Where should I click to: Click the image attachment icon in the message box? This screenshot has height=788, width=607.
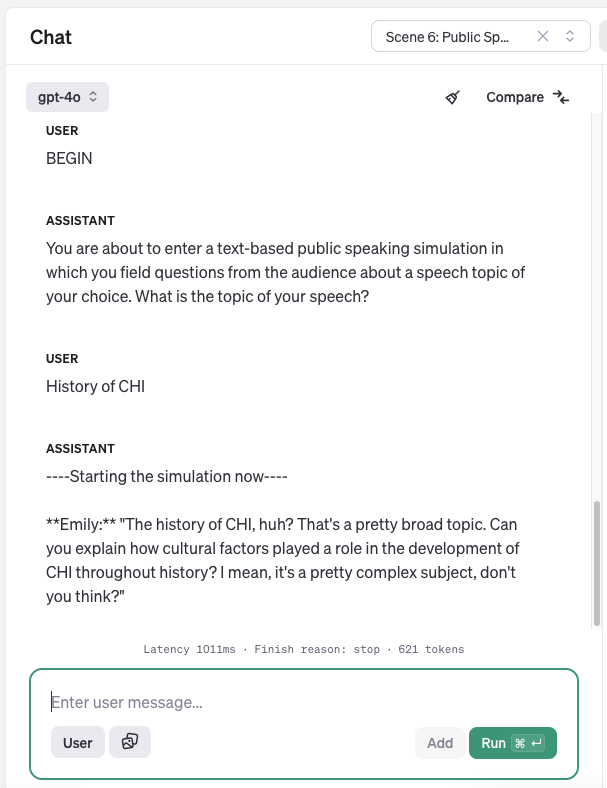129,742
